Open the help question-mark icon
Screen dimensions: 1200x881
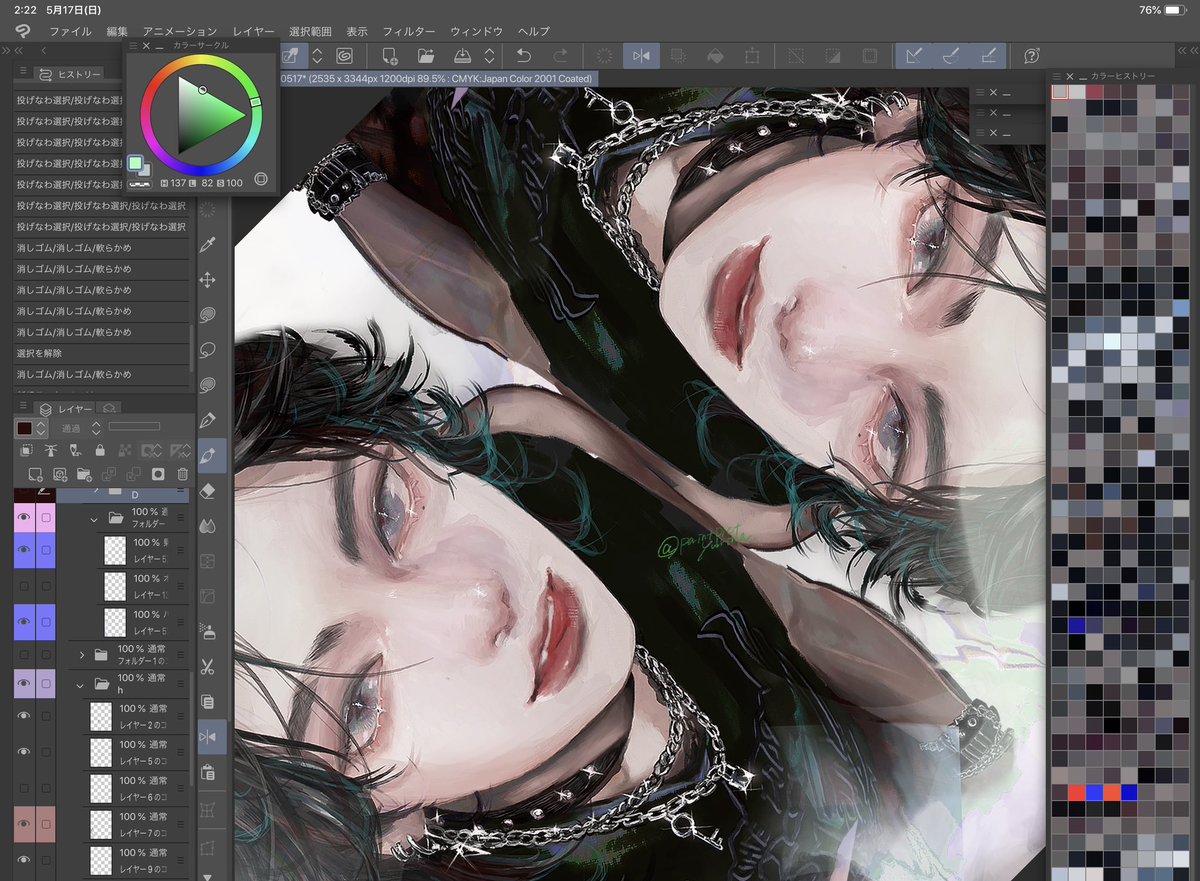coord(1032,56)
